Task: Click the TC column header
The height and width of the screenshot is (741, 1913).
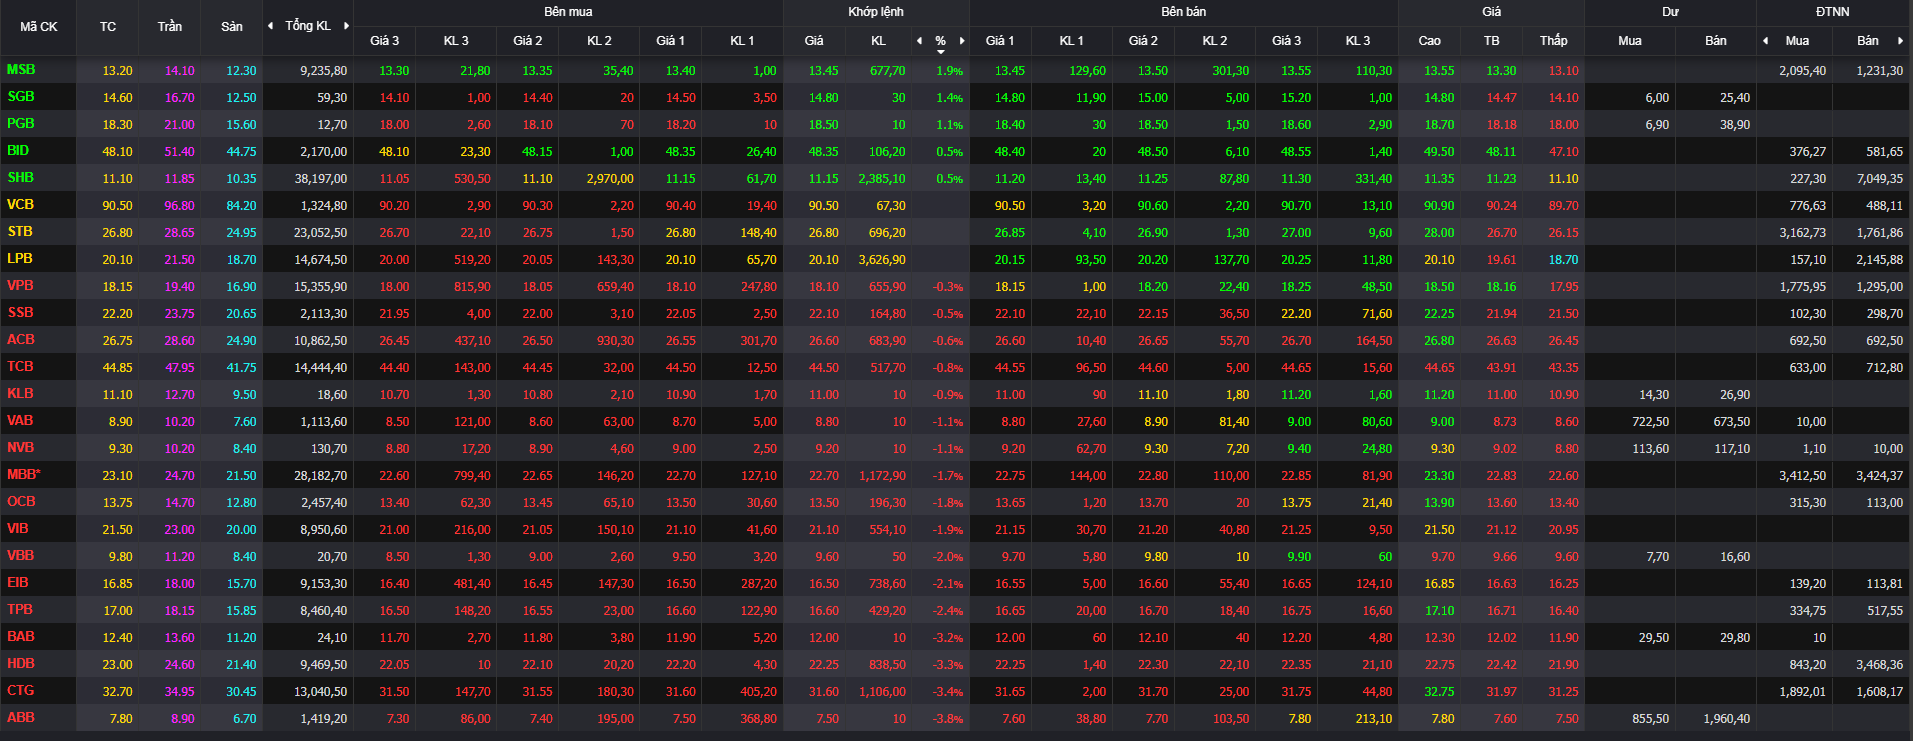Action: 108,27
